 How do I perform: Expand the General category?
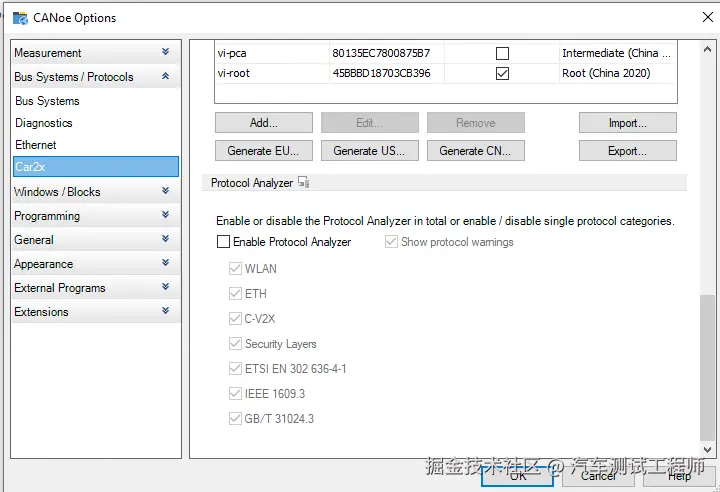coord(165,238)
